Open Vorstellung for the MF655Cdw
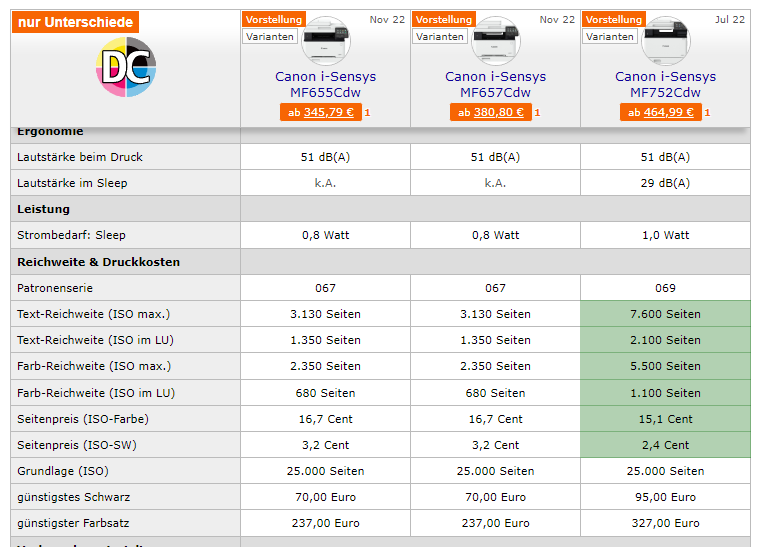This screenshot has height=547, width=779. pyautogui.click(x=274, y=19)
